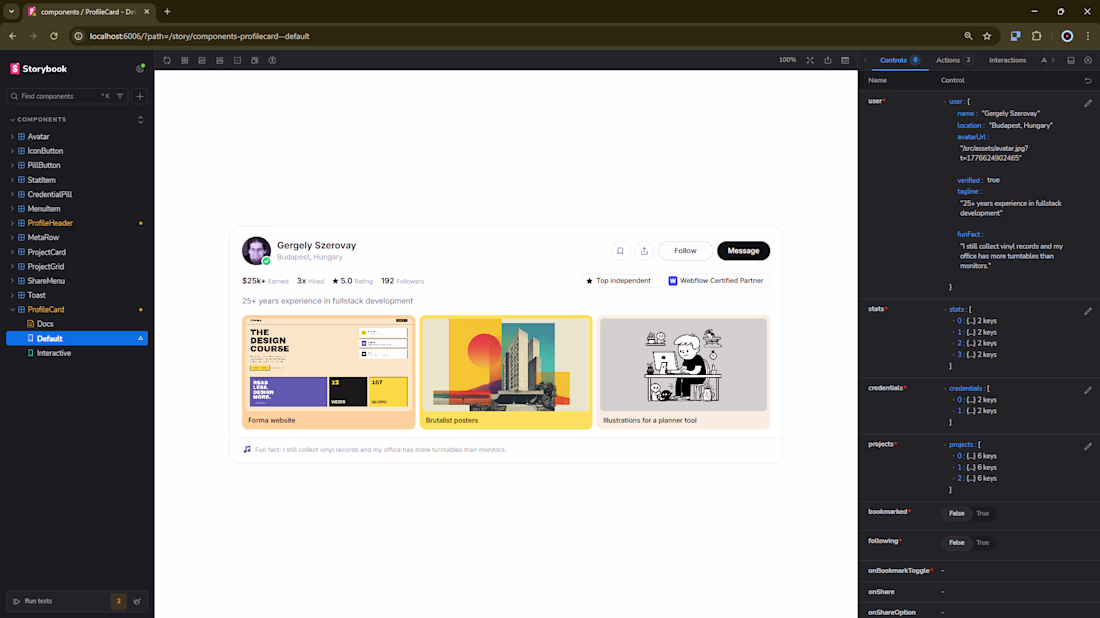Open the ToastComponent tree item
This screenshot has width=1100, height=618.
click(36, 295)
